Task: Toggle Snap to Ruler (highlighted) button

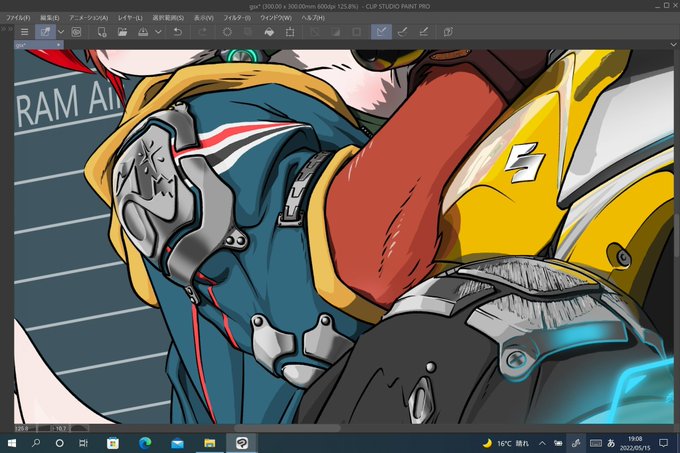Action: 382,32
